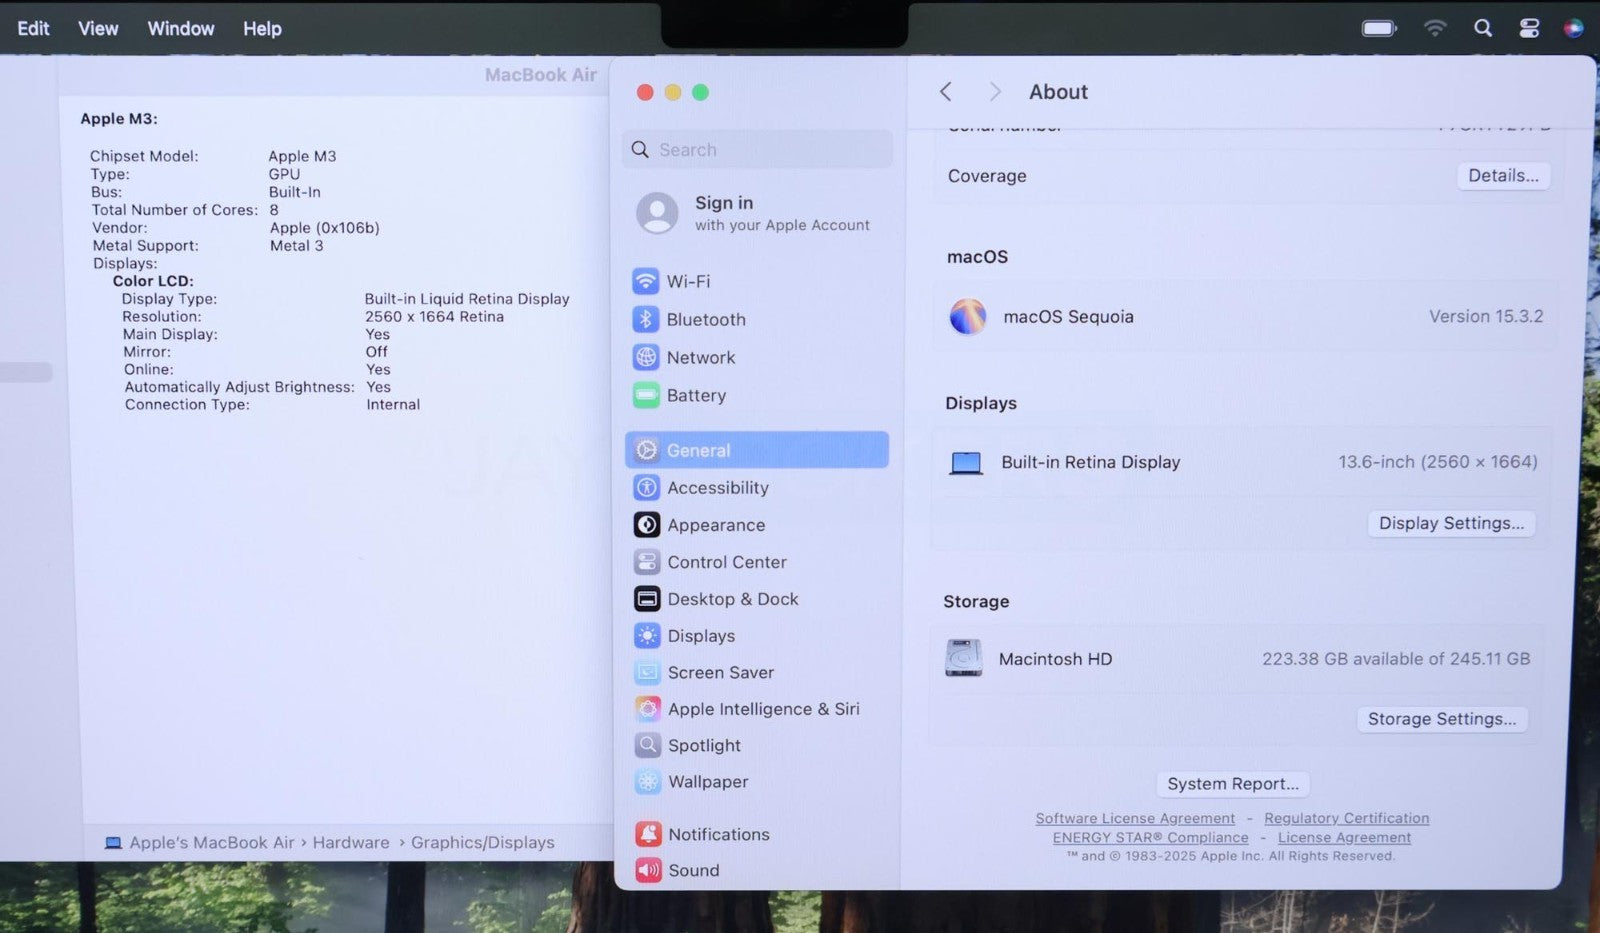
Task: Open the Regulatory Certification link
Action: coord(1347,818)
